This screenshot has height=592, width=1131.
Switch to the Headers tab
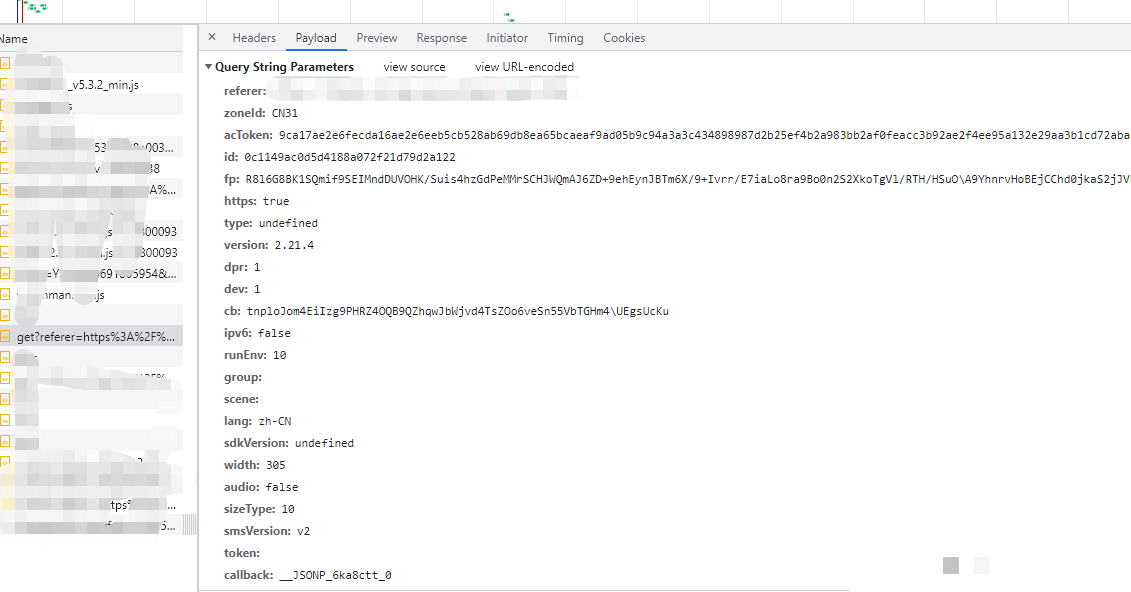[254, 38]
